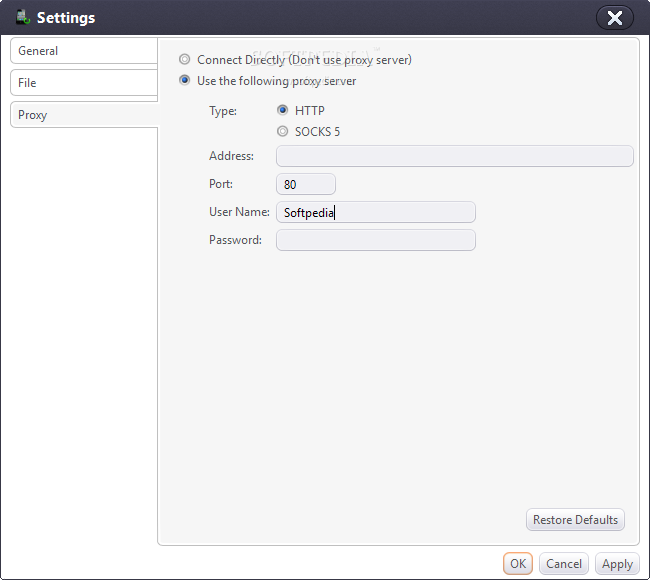Viewport: 650px width, 580px height.
Task: Close the Settings dialog with X button
Action: pos(614,18)
